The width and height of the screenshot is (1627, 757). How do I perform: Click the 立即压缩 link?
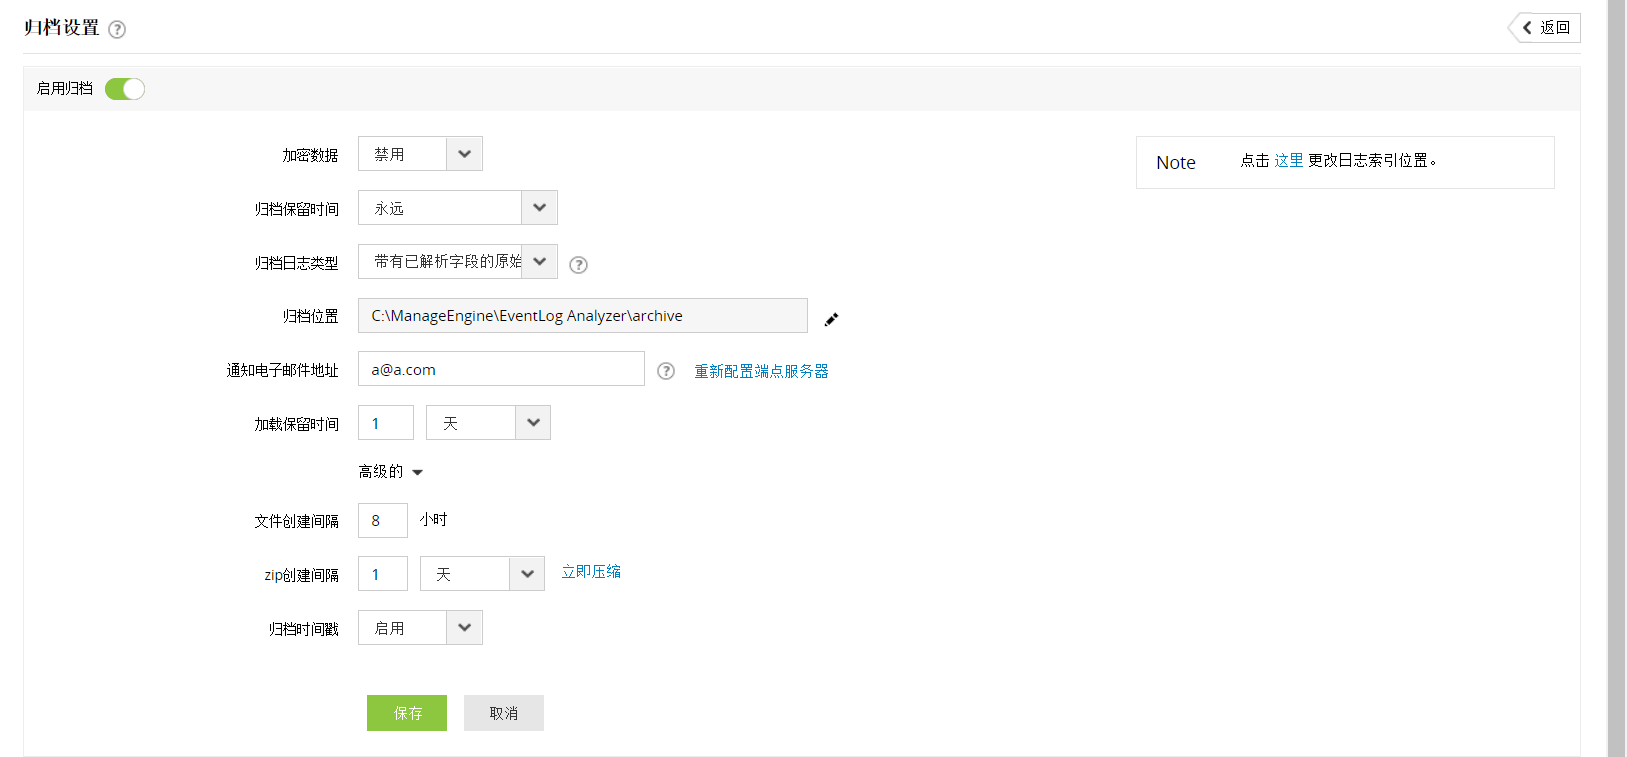[x=591, y=572]
